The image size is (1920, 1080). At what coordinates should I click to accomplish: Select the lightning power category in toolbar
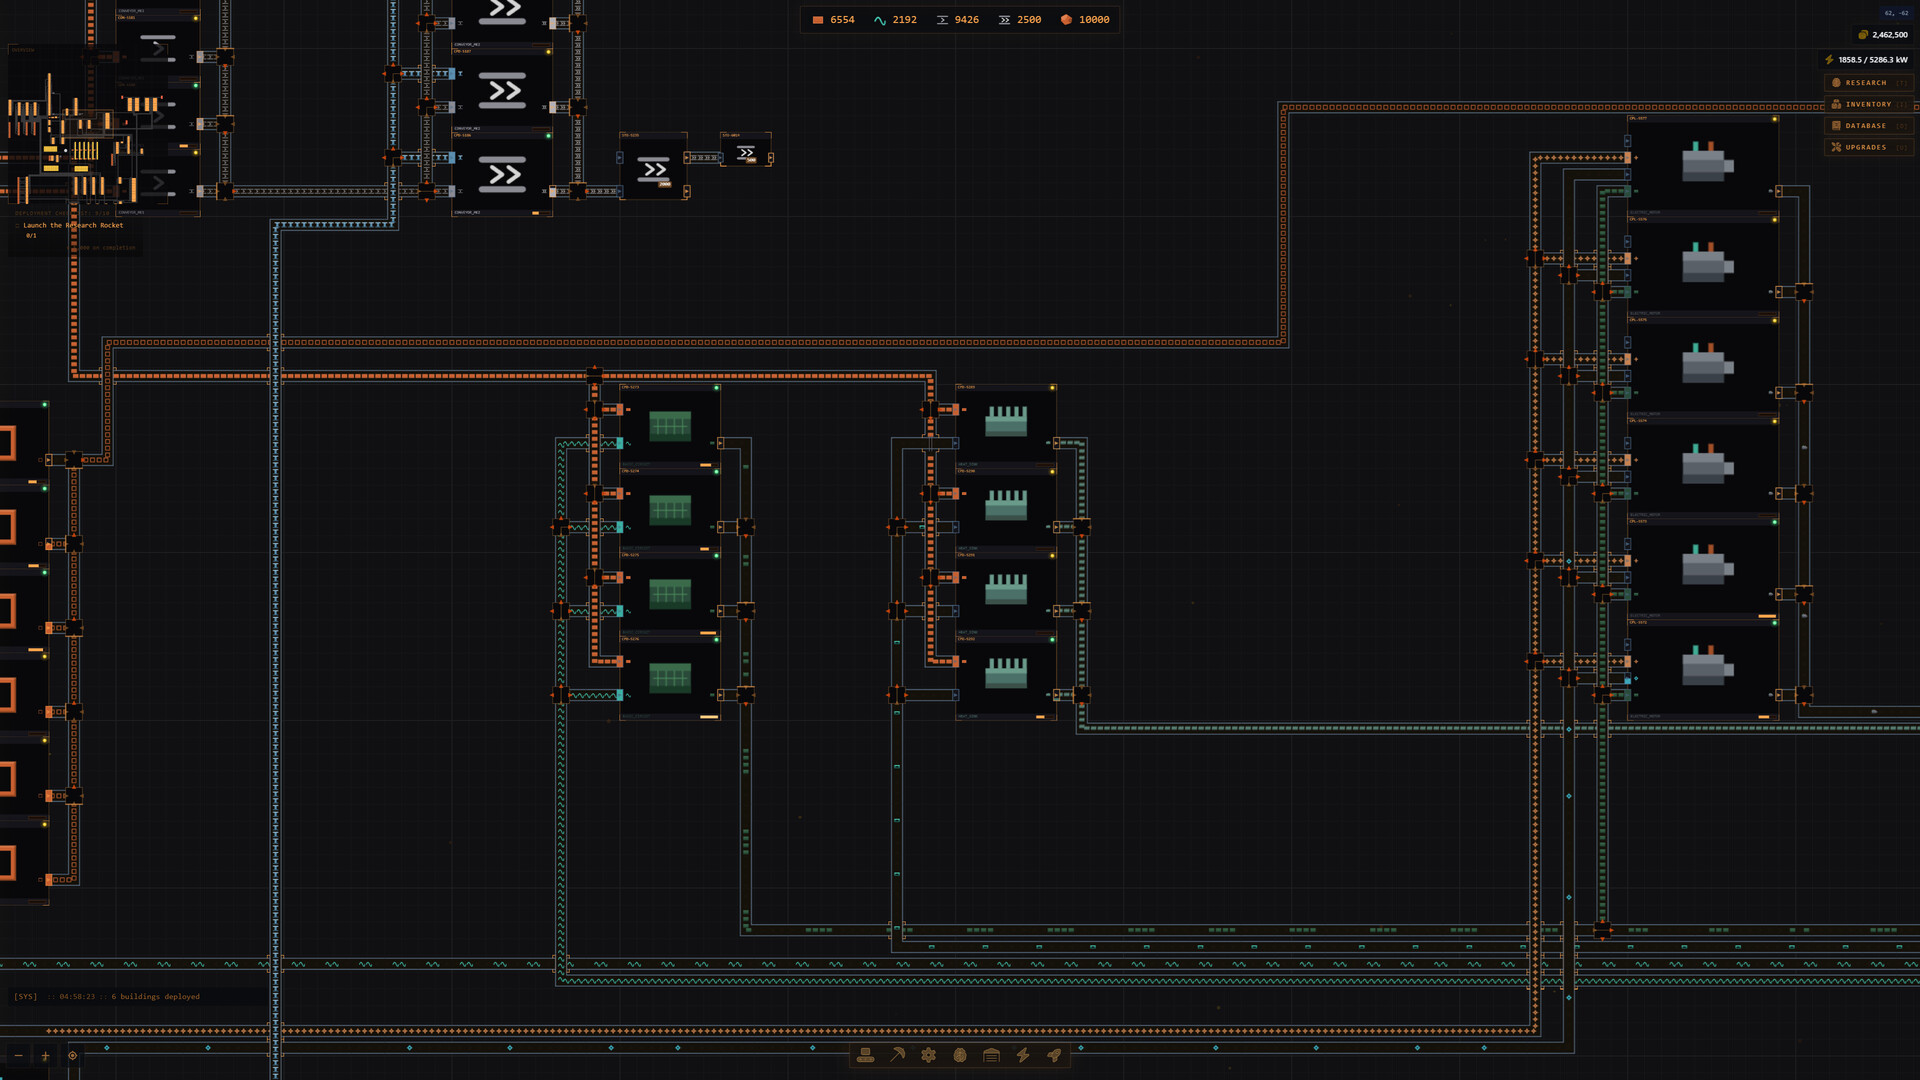click(1023, 1055)
